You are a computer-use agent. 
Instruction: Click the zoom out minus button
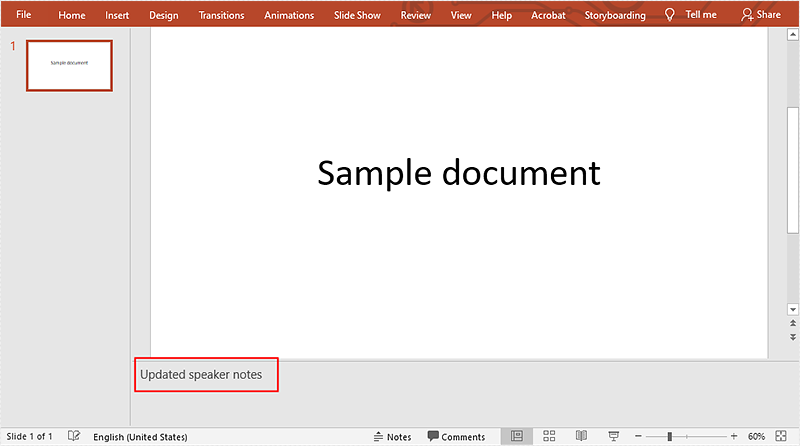click(x=638, y=436)
